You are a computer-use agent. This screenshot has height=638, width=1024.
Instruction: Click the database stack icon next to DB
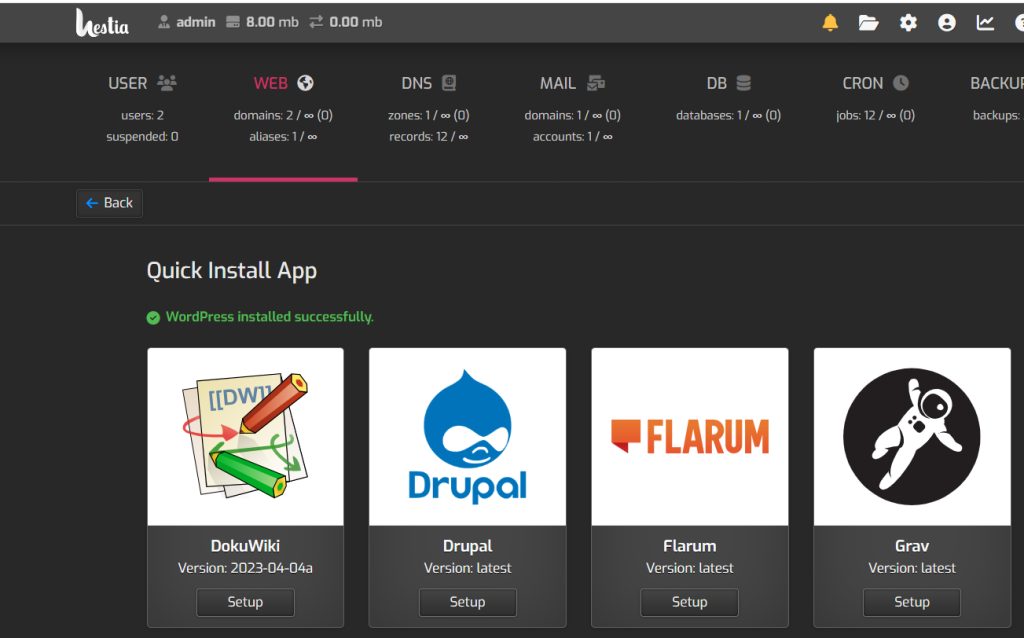743,83
